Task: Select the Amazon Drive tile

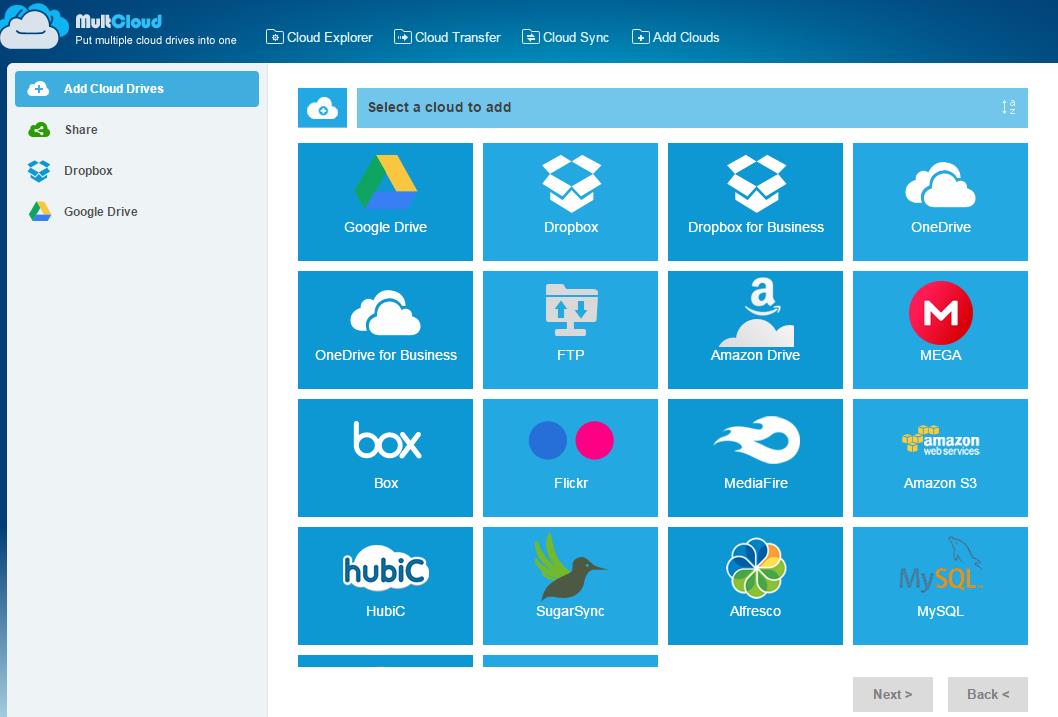Action: coord(755,330)
